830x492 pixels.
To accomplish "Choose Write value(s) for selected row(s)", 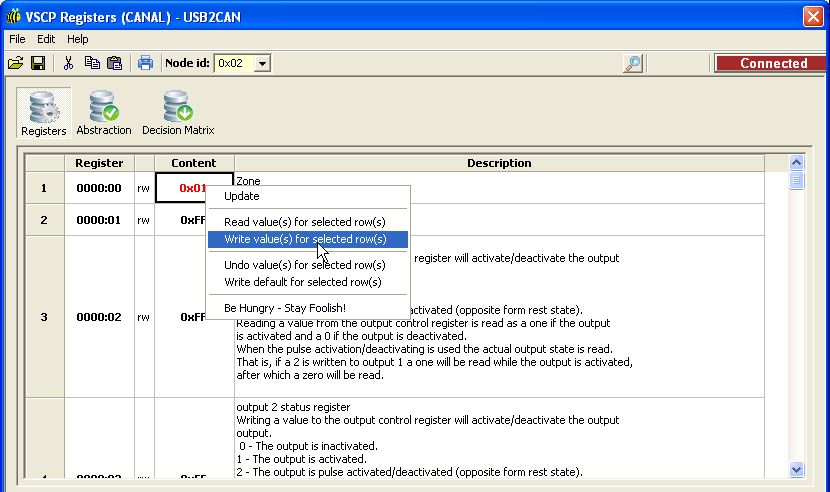I will [x=305, y=239].
